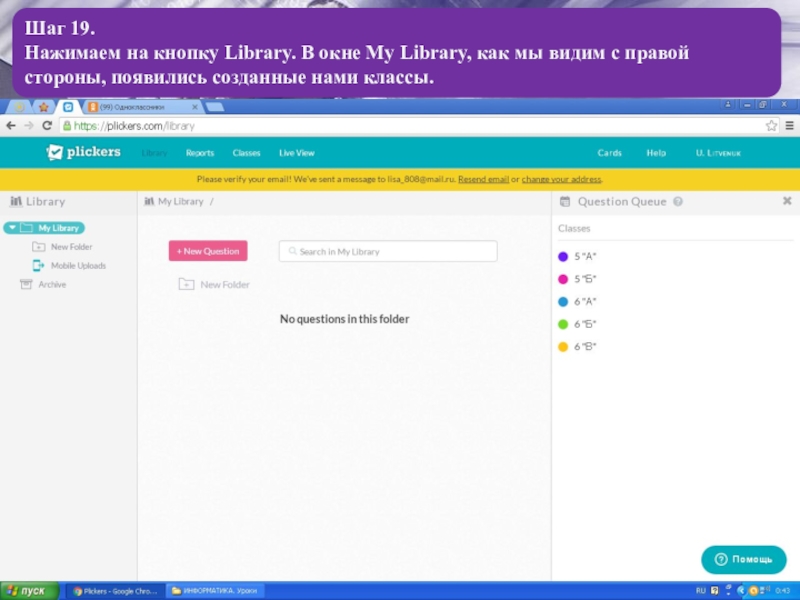Viewport: 800px width, 600px height.
Task: Click the address bar padlock icon
Action: point(67,126)
